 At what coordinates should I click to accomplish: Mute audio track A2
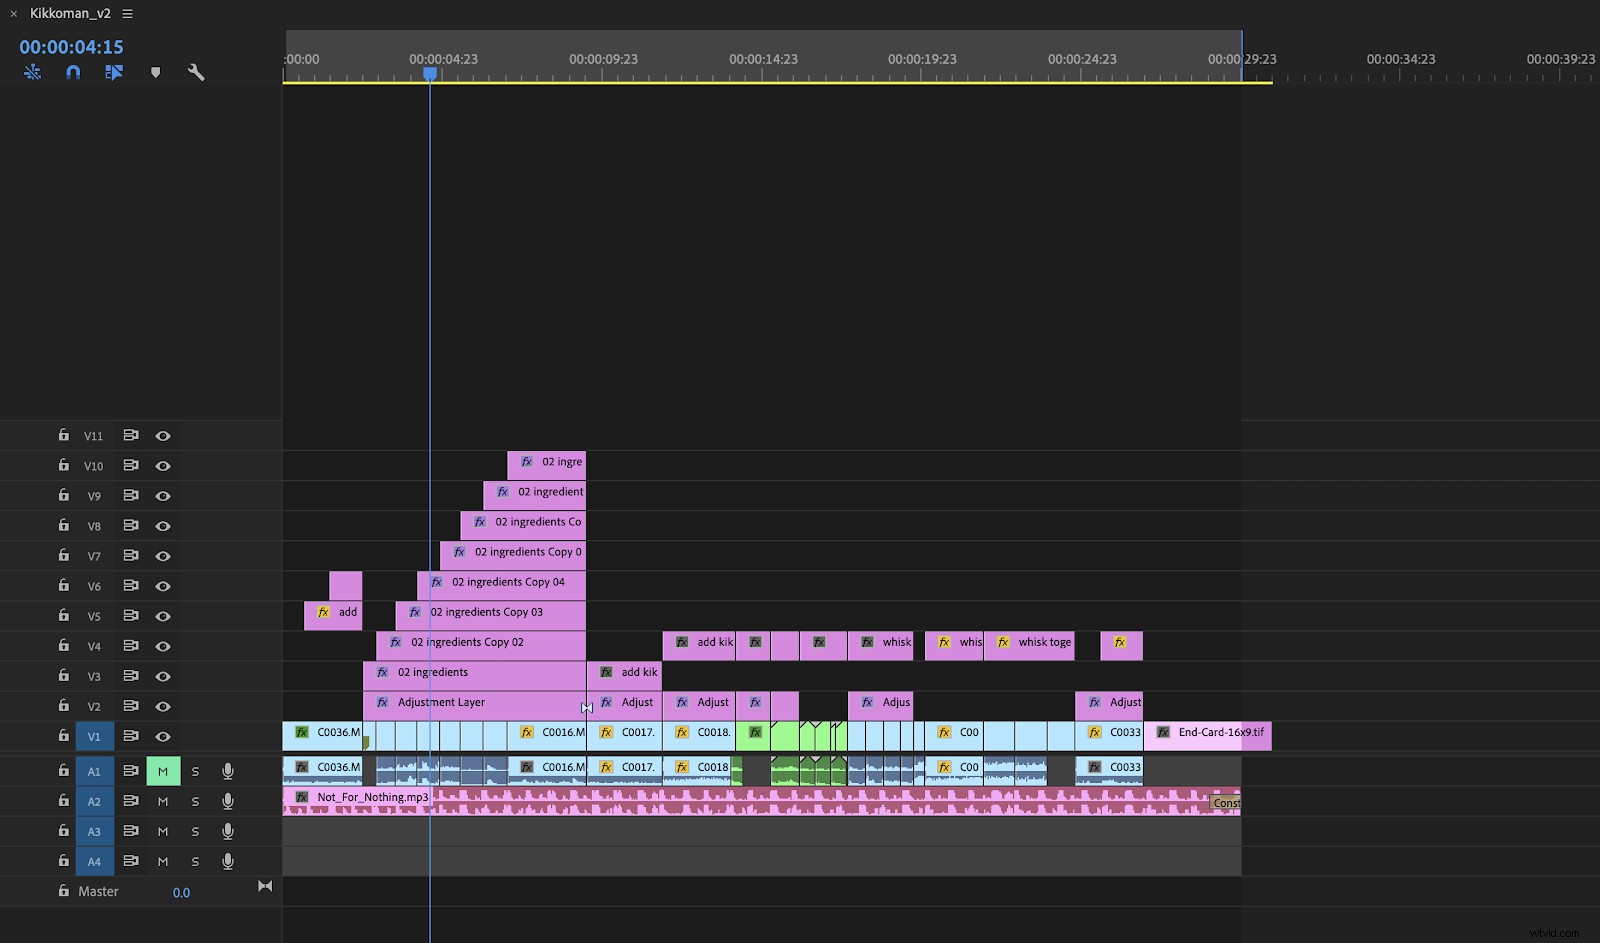pos(162,801)
